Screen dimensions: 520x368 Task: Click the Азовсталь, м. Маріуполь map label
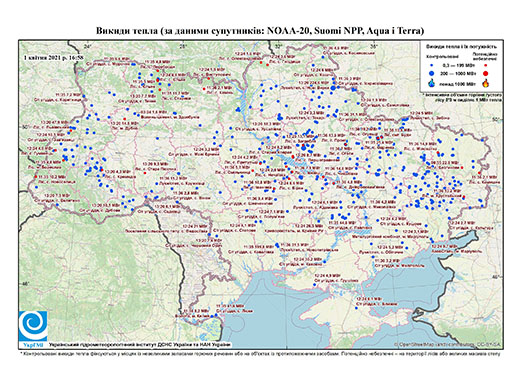(457, 250)
